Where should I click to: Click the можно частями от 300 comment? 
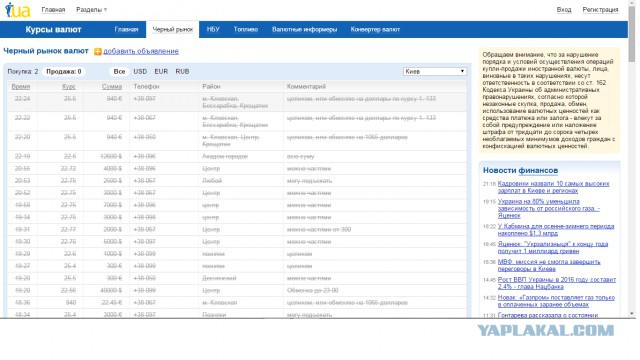[x=319, y=229]
